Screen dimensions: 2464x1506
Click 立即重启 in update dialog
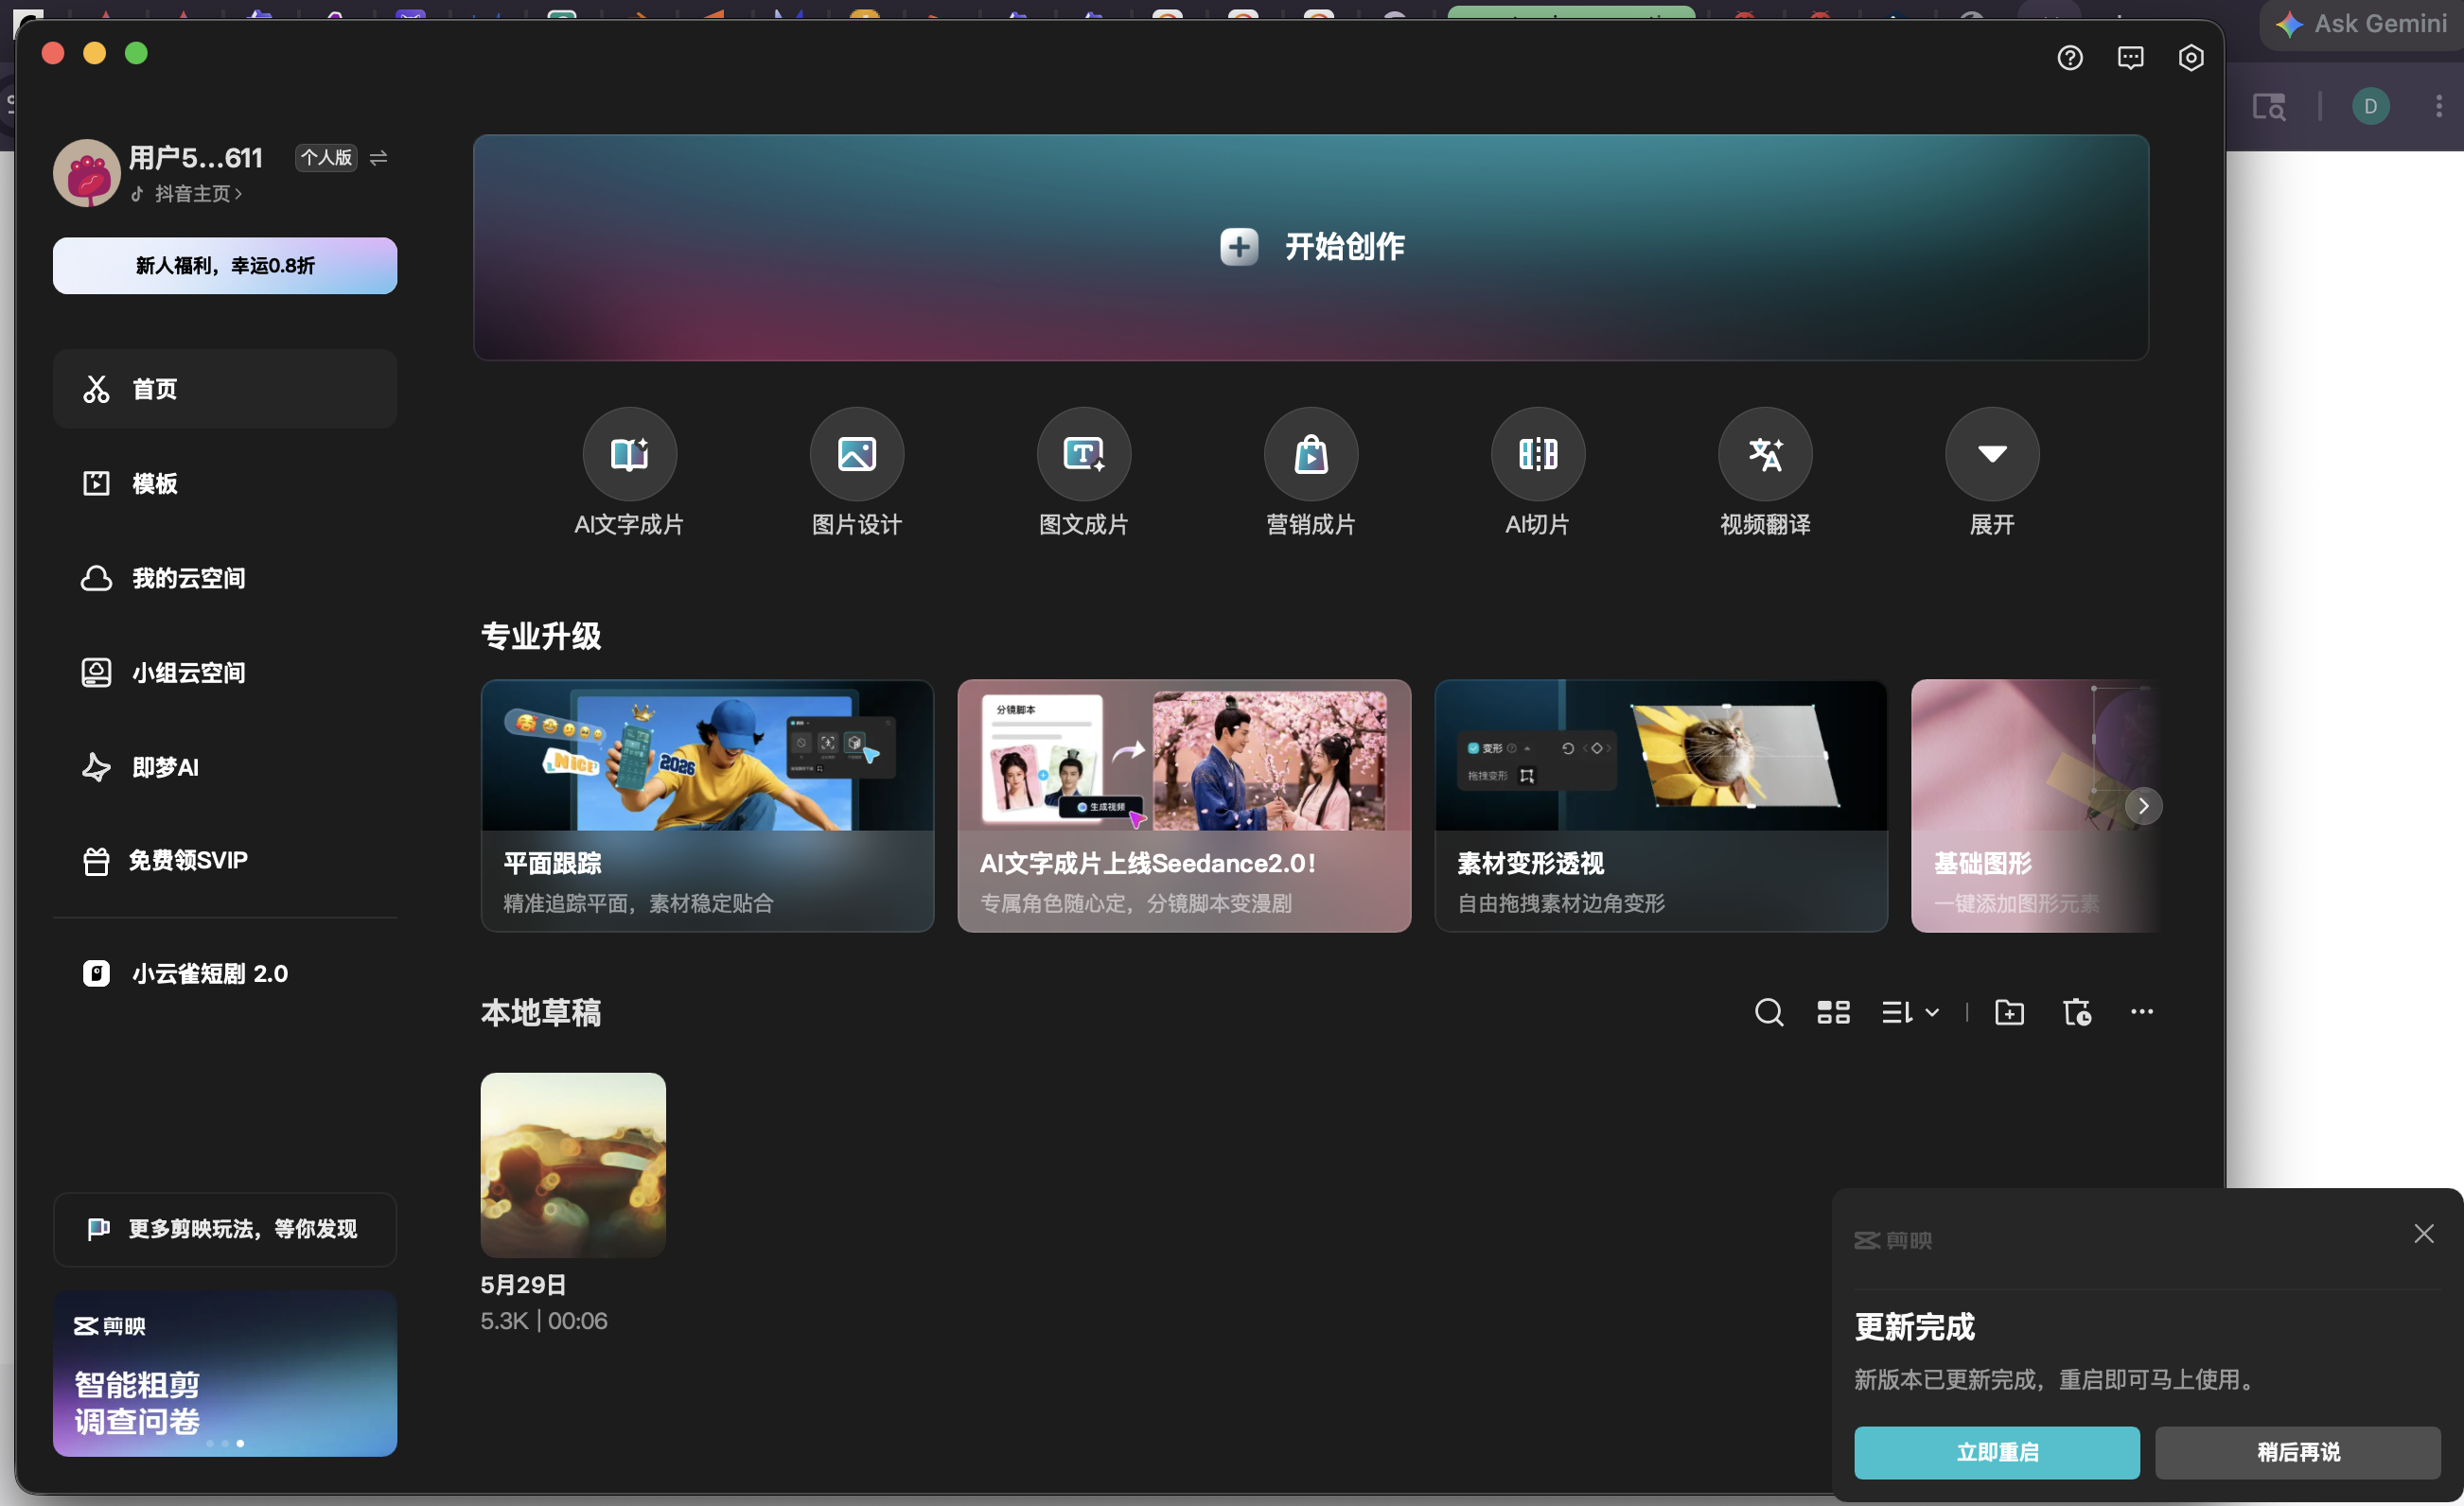1996,1452
